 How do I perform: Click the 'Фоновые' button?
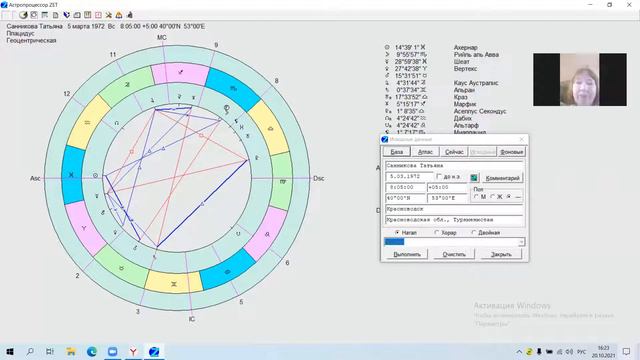tap(511, 152)
